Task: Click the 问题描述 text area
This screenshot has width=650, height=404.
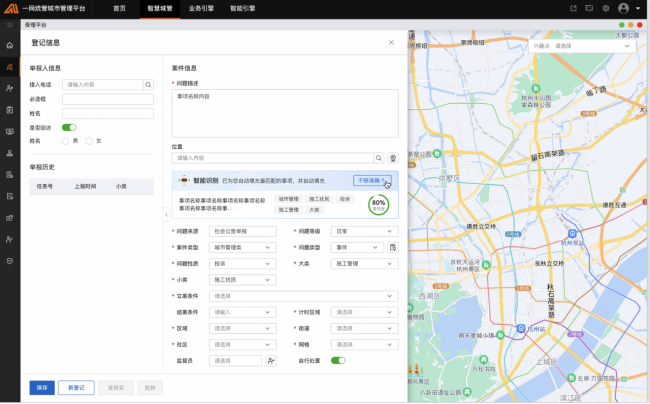Action: pyautogui.click(x=285, y=112)
